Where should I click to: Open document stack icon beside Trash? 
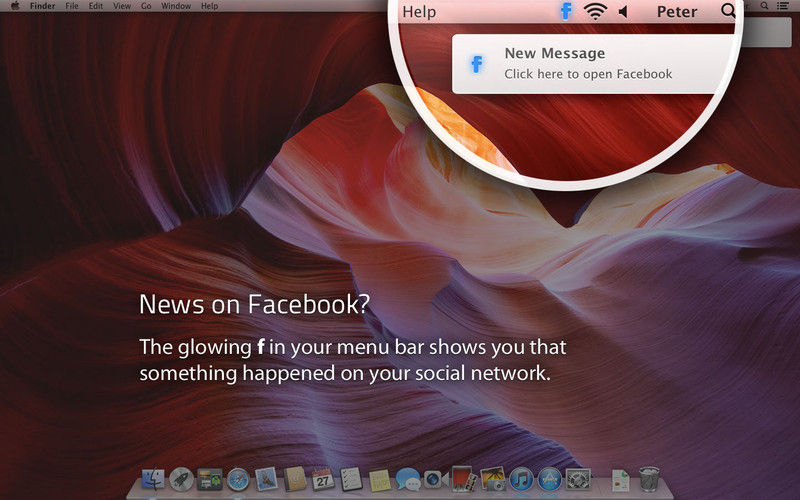tap(620, 480)
